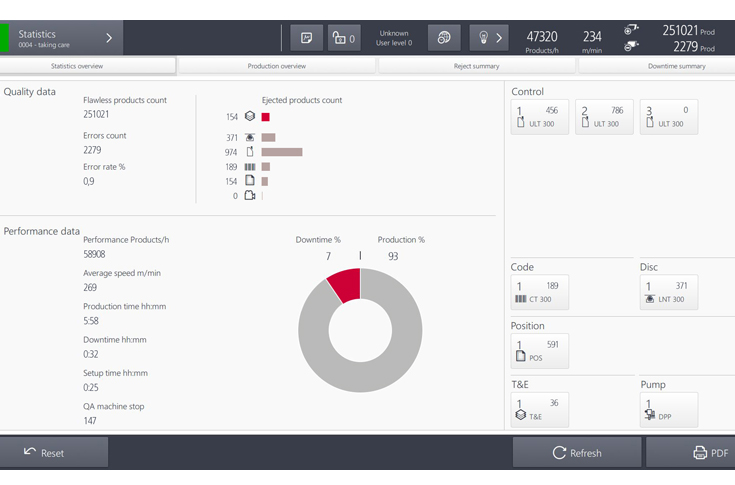This screenshot has width=735, height=485.
Task: Click the Refresh button
Action: 577,453
